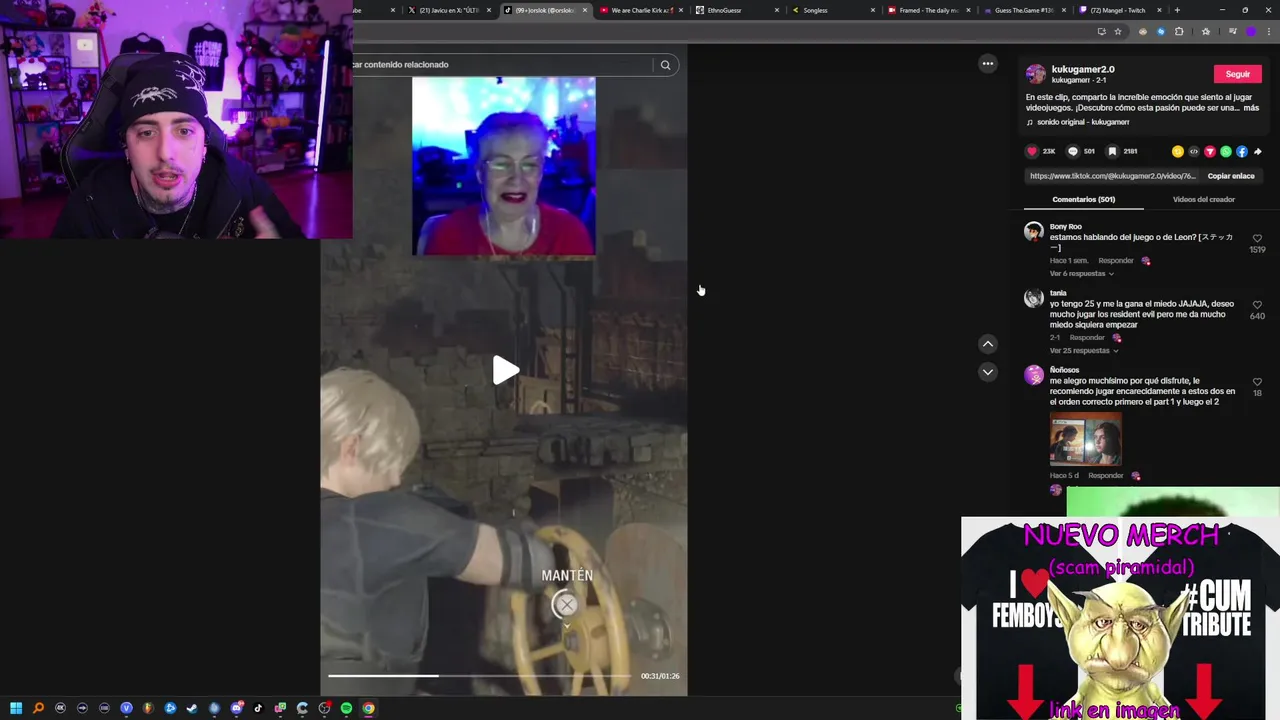Open more share options arrow
This screenshot has width=1280, height=720.
(1257, 152)
